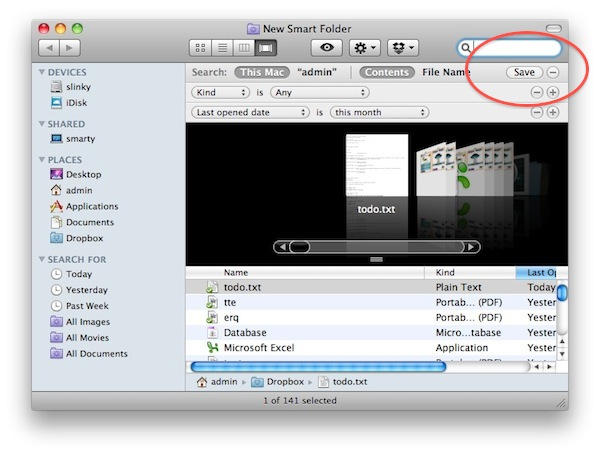The height and width of the screenshot is (454, 600).
Task: Collapse the DEVICES sidebar section
Action: pos(41,72)
